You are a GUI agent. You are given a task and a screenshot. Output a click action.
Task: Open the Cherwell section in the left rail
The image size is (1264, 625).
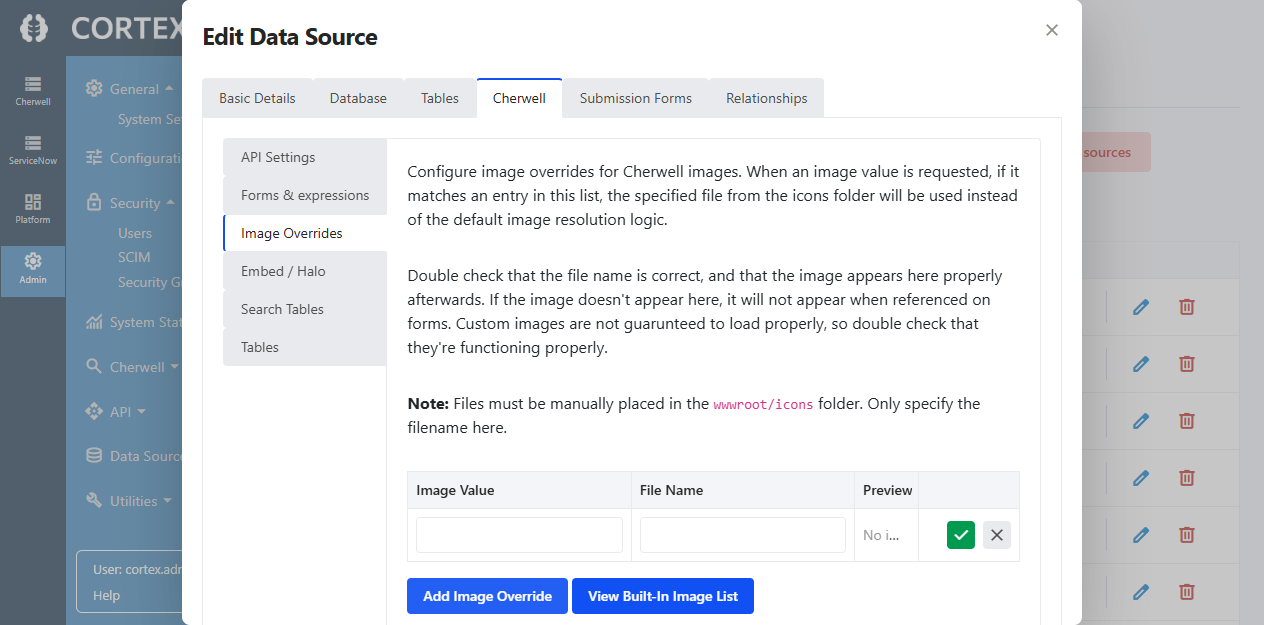coord(33,91)
